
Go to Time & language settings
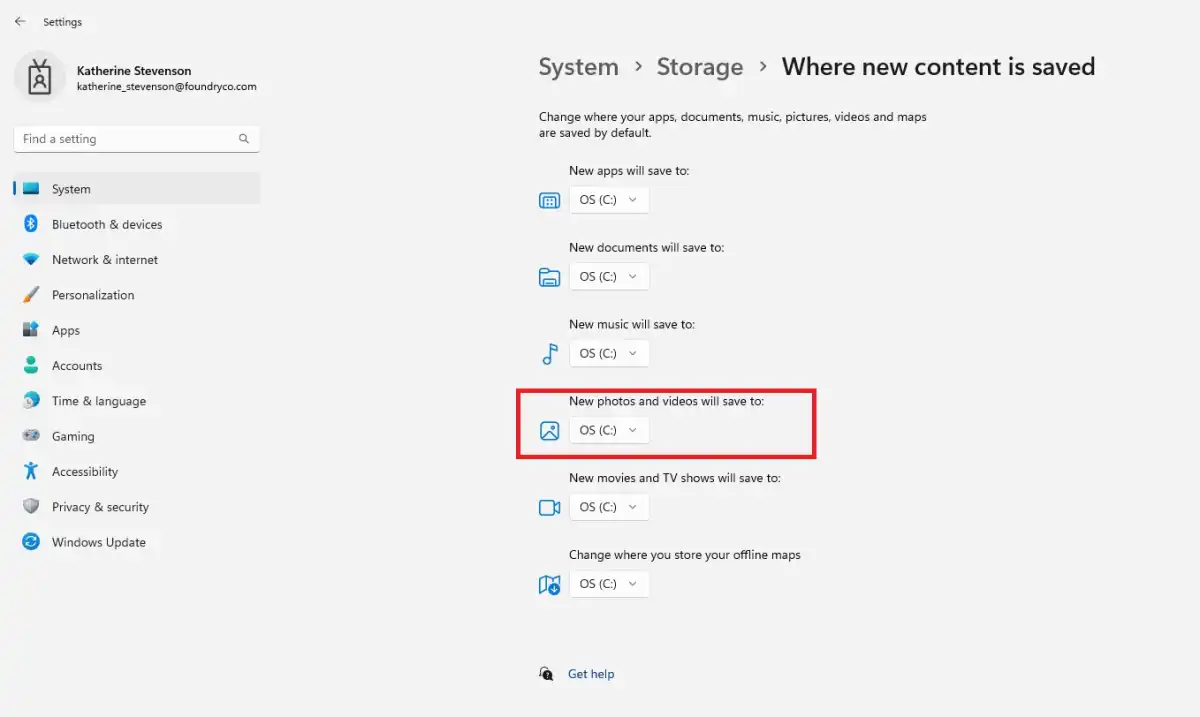(x=137, y=401)
